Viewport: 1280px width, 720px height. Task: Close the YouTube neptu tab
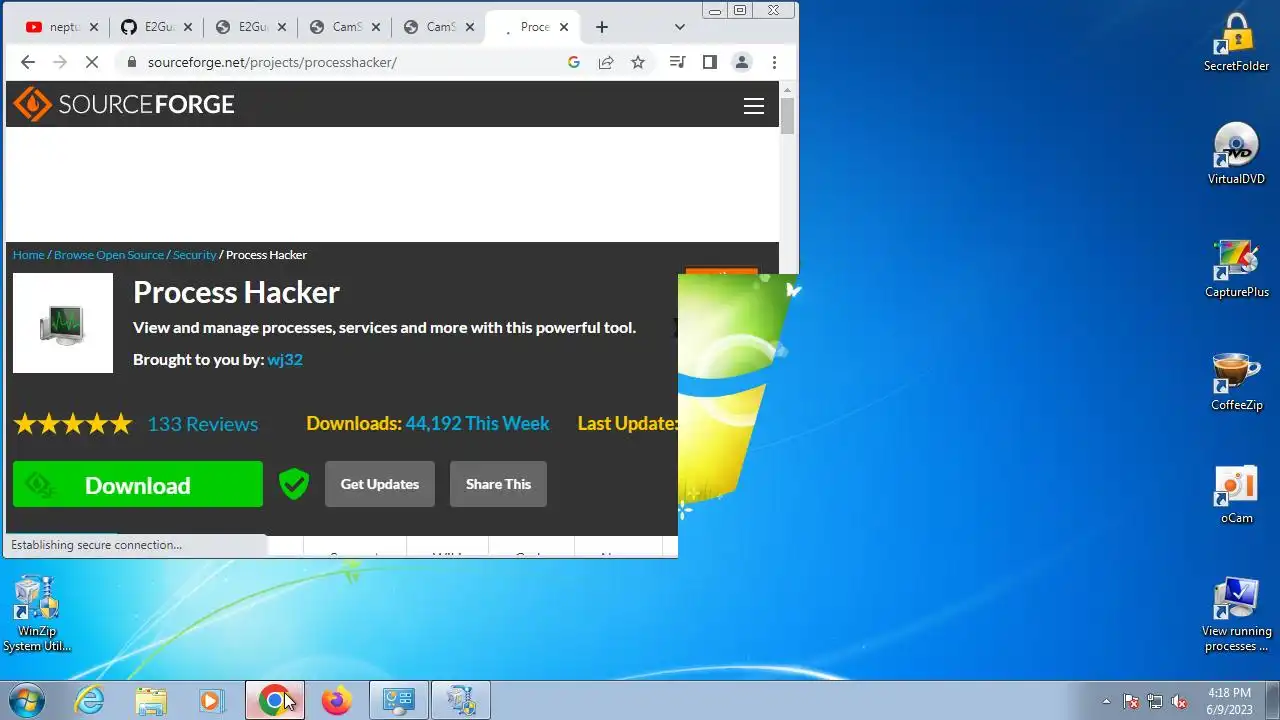(93, 27)
